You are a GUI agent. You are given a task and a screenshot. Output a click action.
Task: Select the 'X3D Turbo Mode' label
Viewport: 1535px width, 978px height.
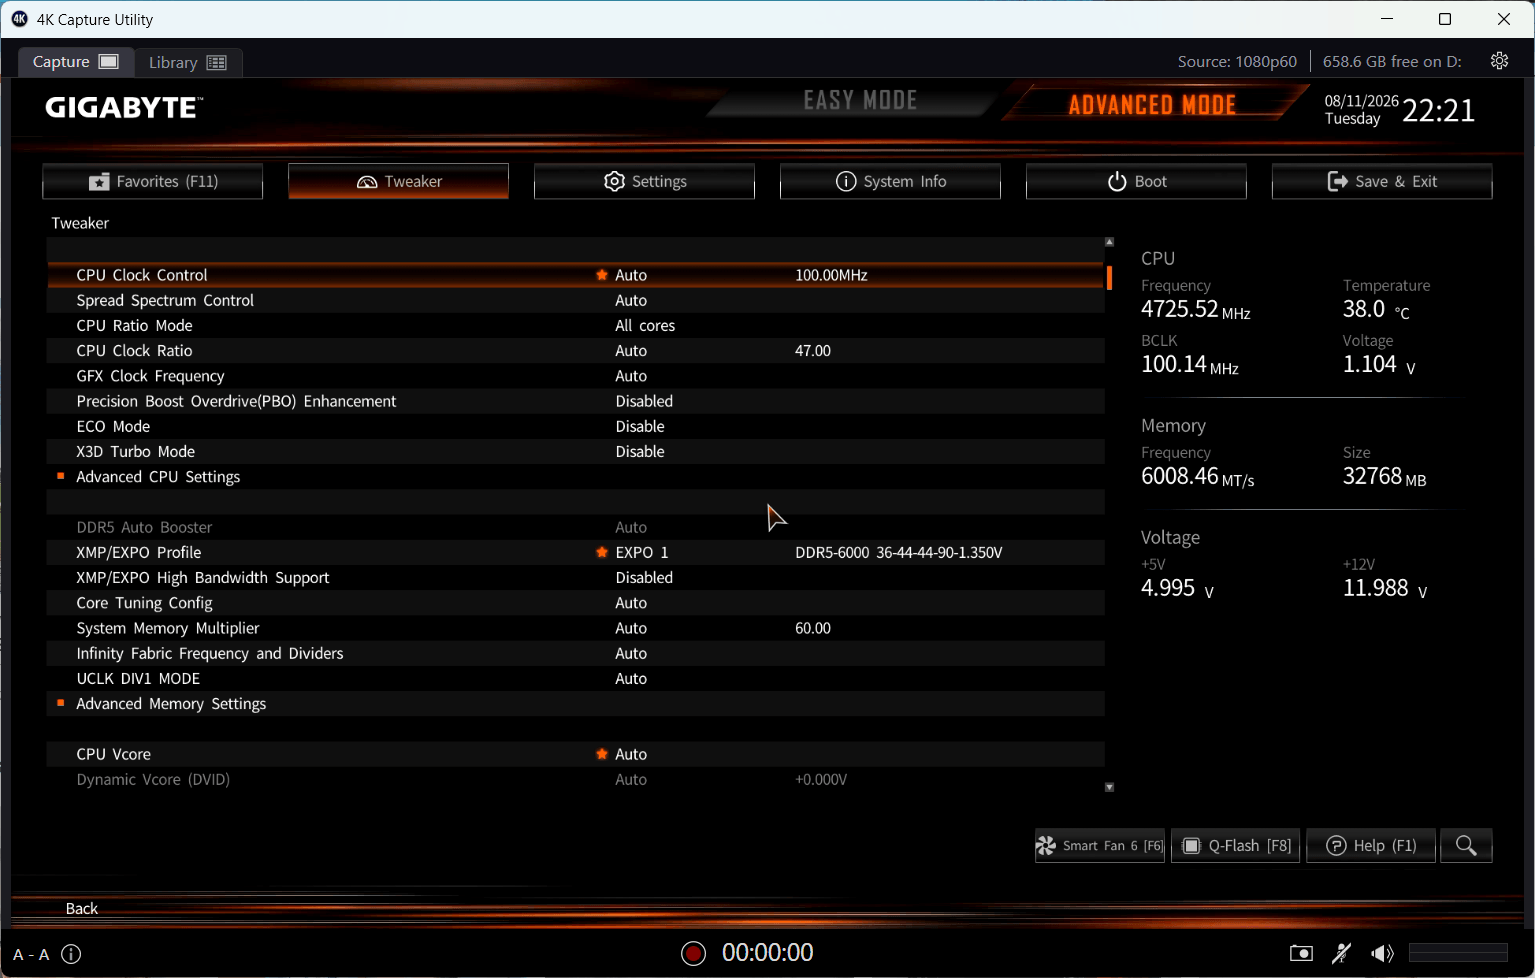pos(135,452)
